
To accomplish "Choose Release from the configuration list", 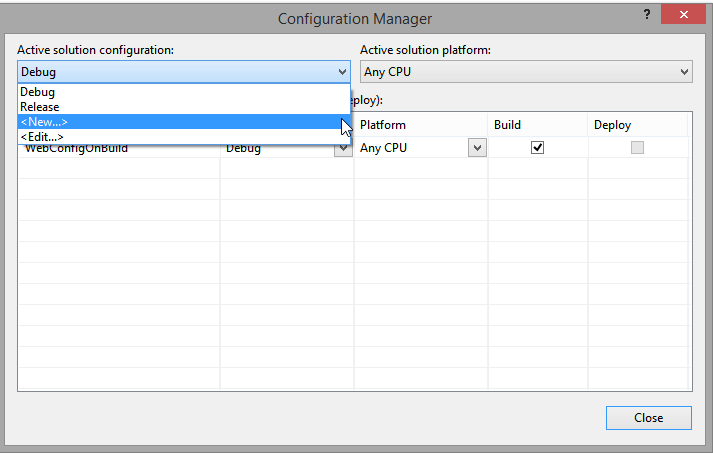I will [184, 107].
